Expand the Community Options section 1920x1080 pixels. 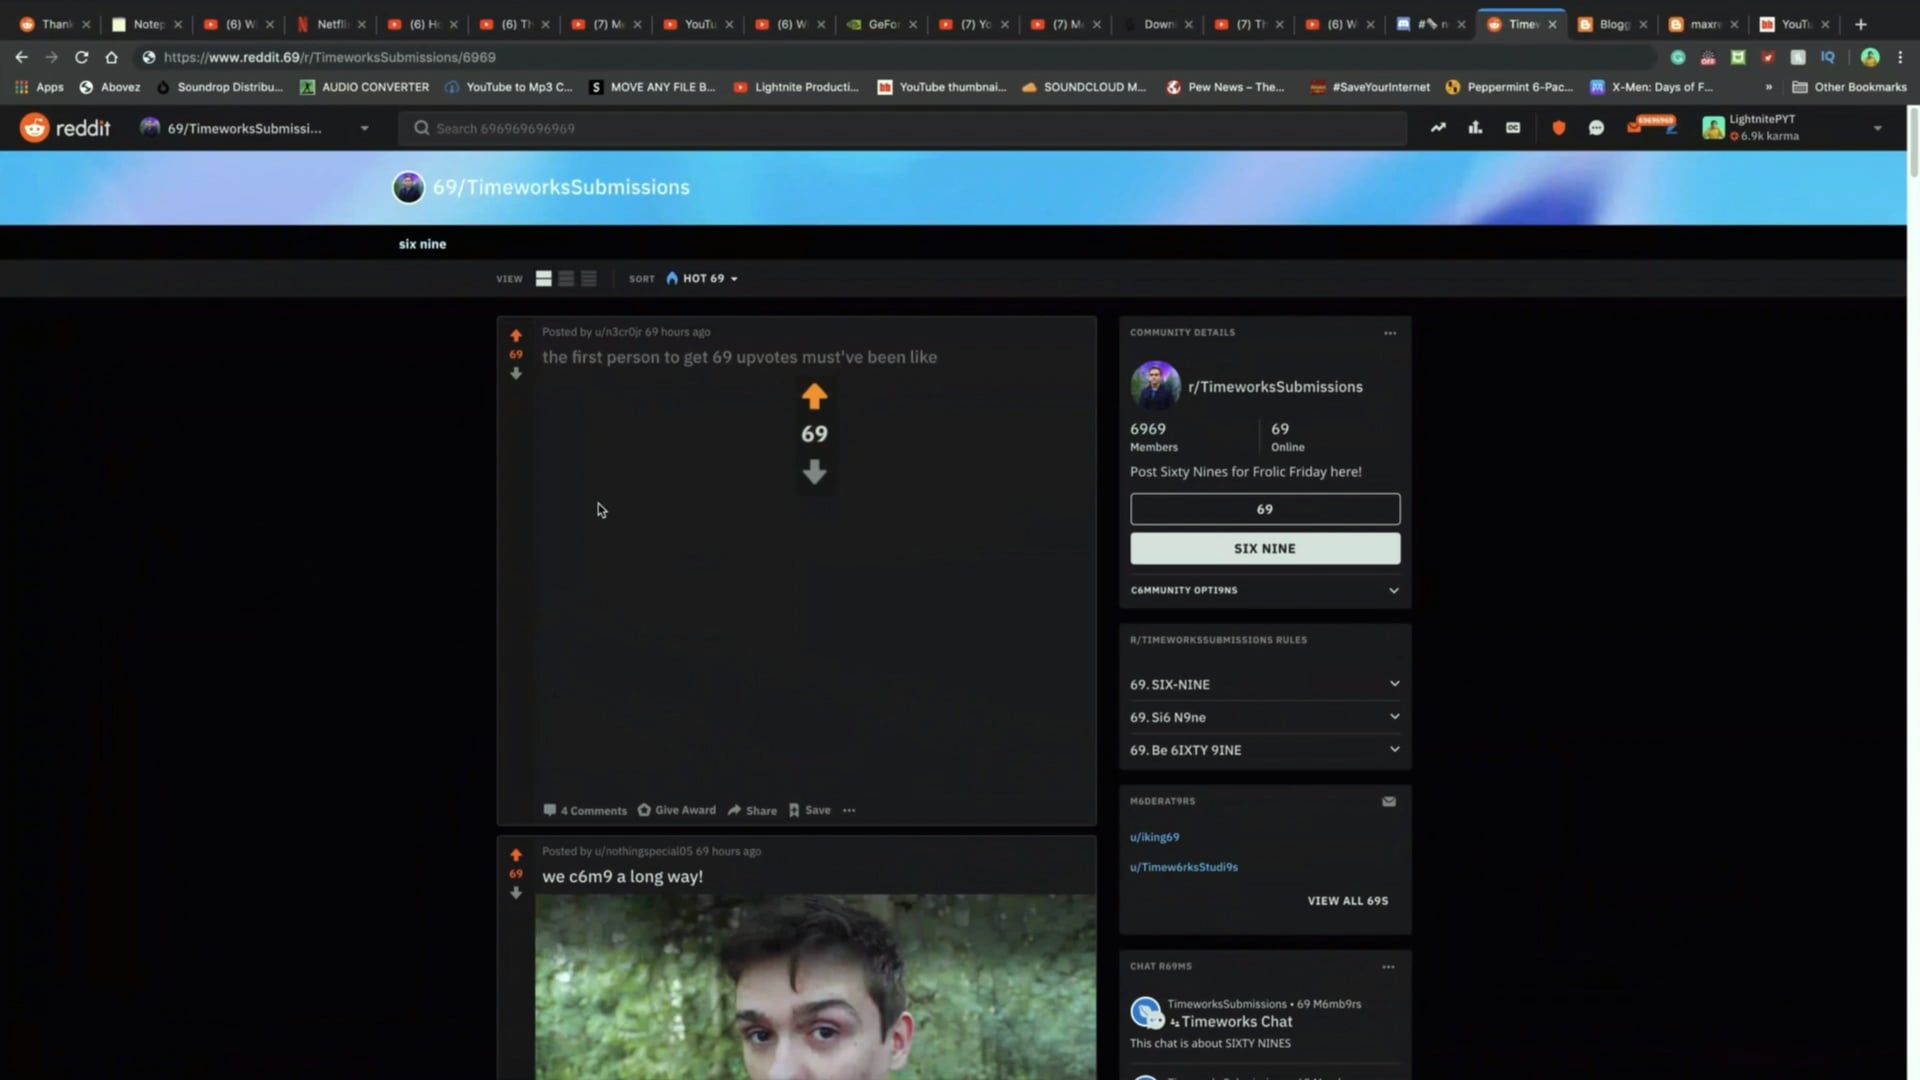tap(1264, 590)
